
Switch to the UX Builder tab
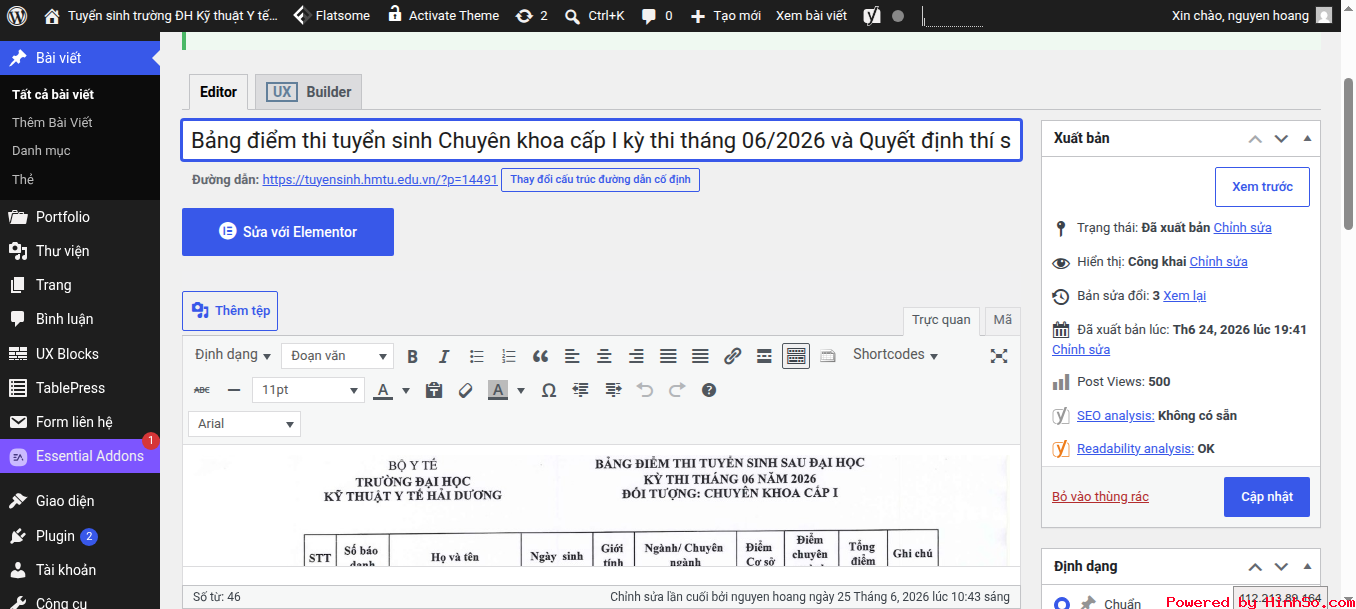click(x=308, y=92)
